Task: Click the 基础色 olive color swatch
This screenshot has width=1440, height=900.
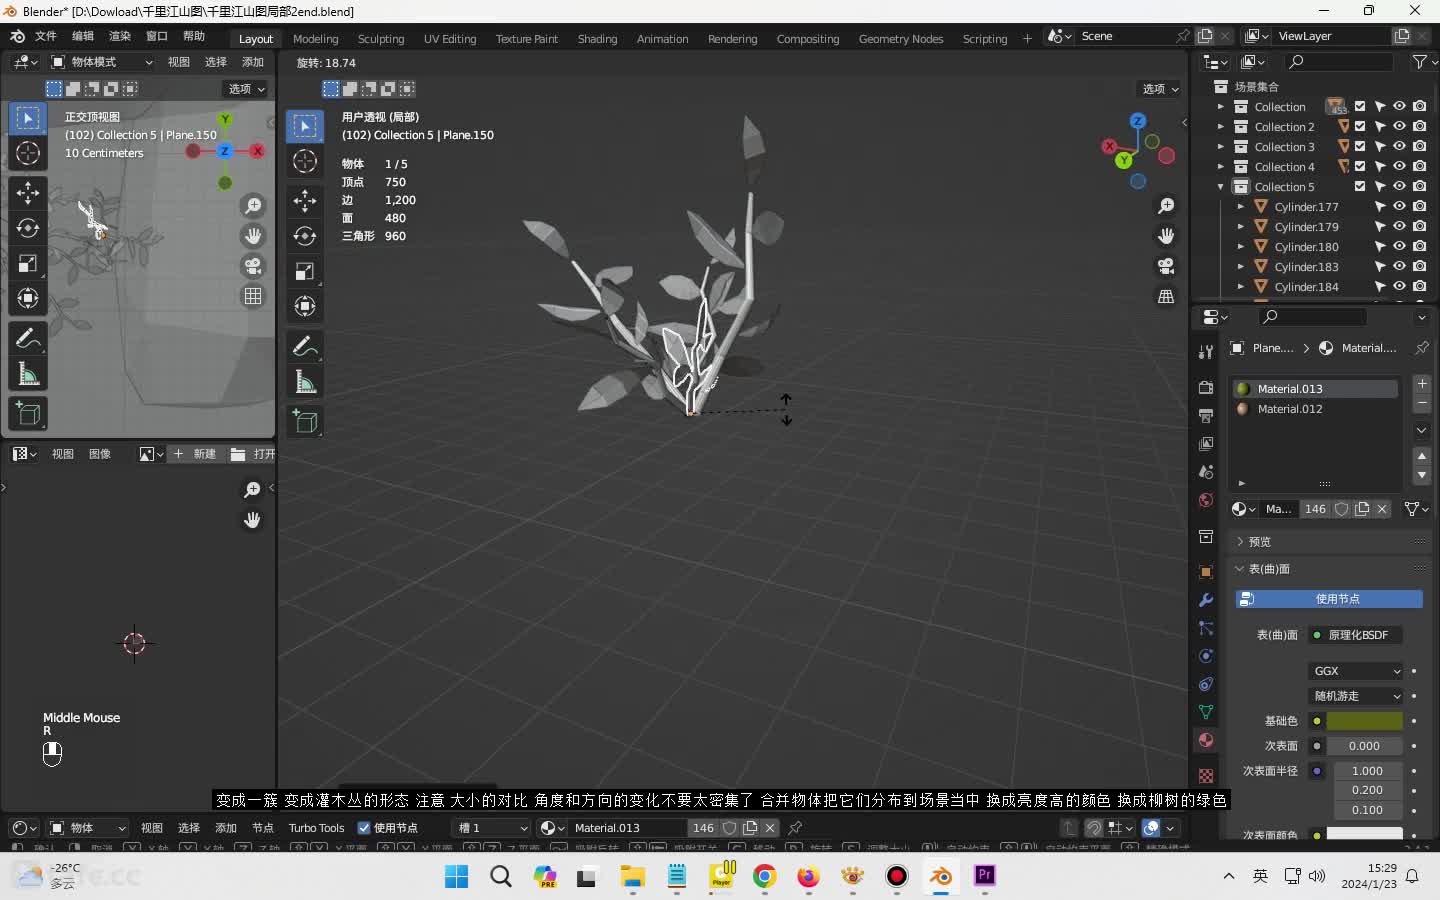Action: (1365, 721)
